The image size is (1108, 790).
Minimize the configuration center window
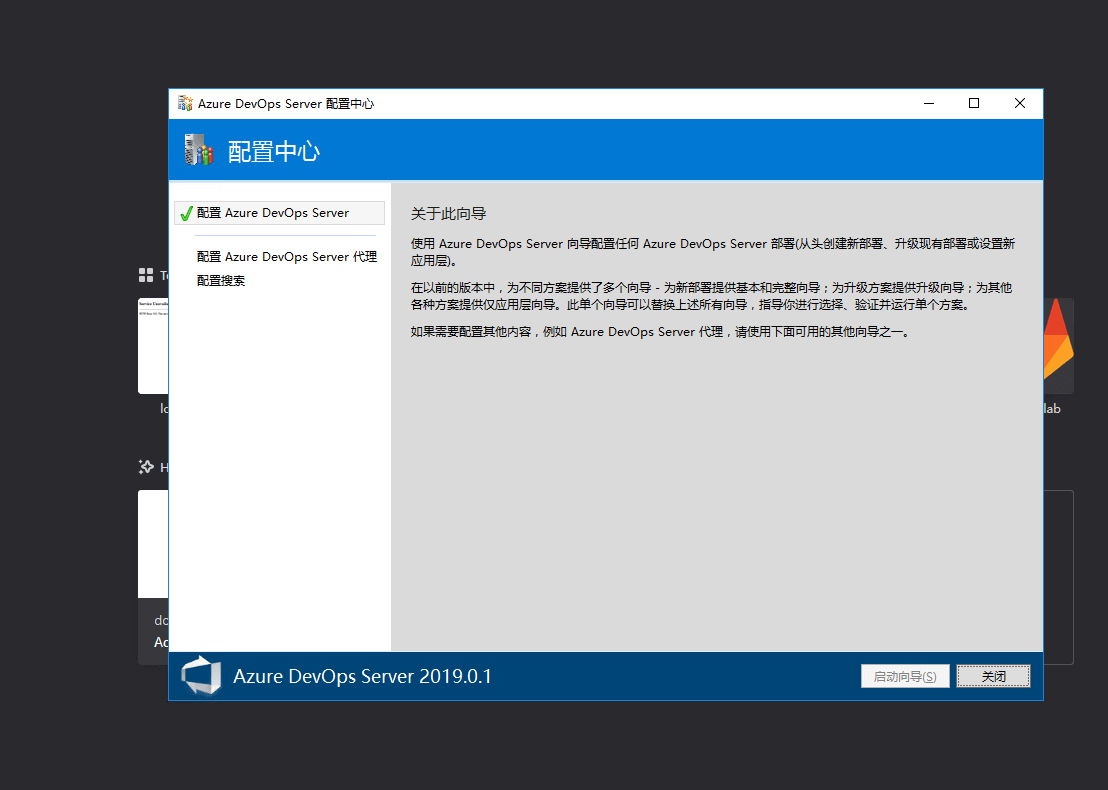tap(929, 103)
